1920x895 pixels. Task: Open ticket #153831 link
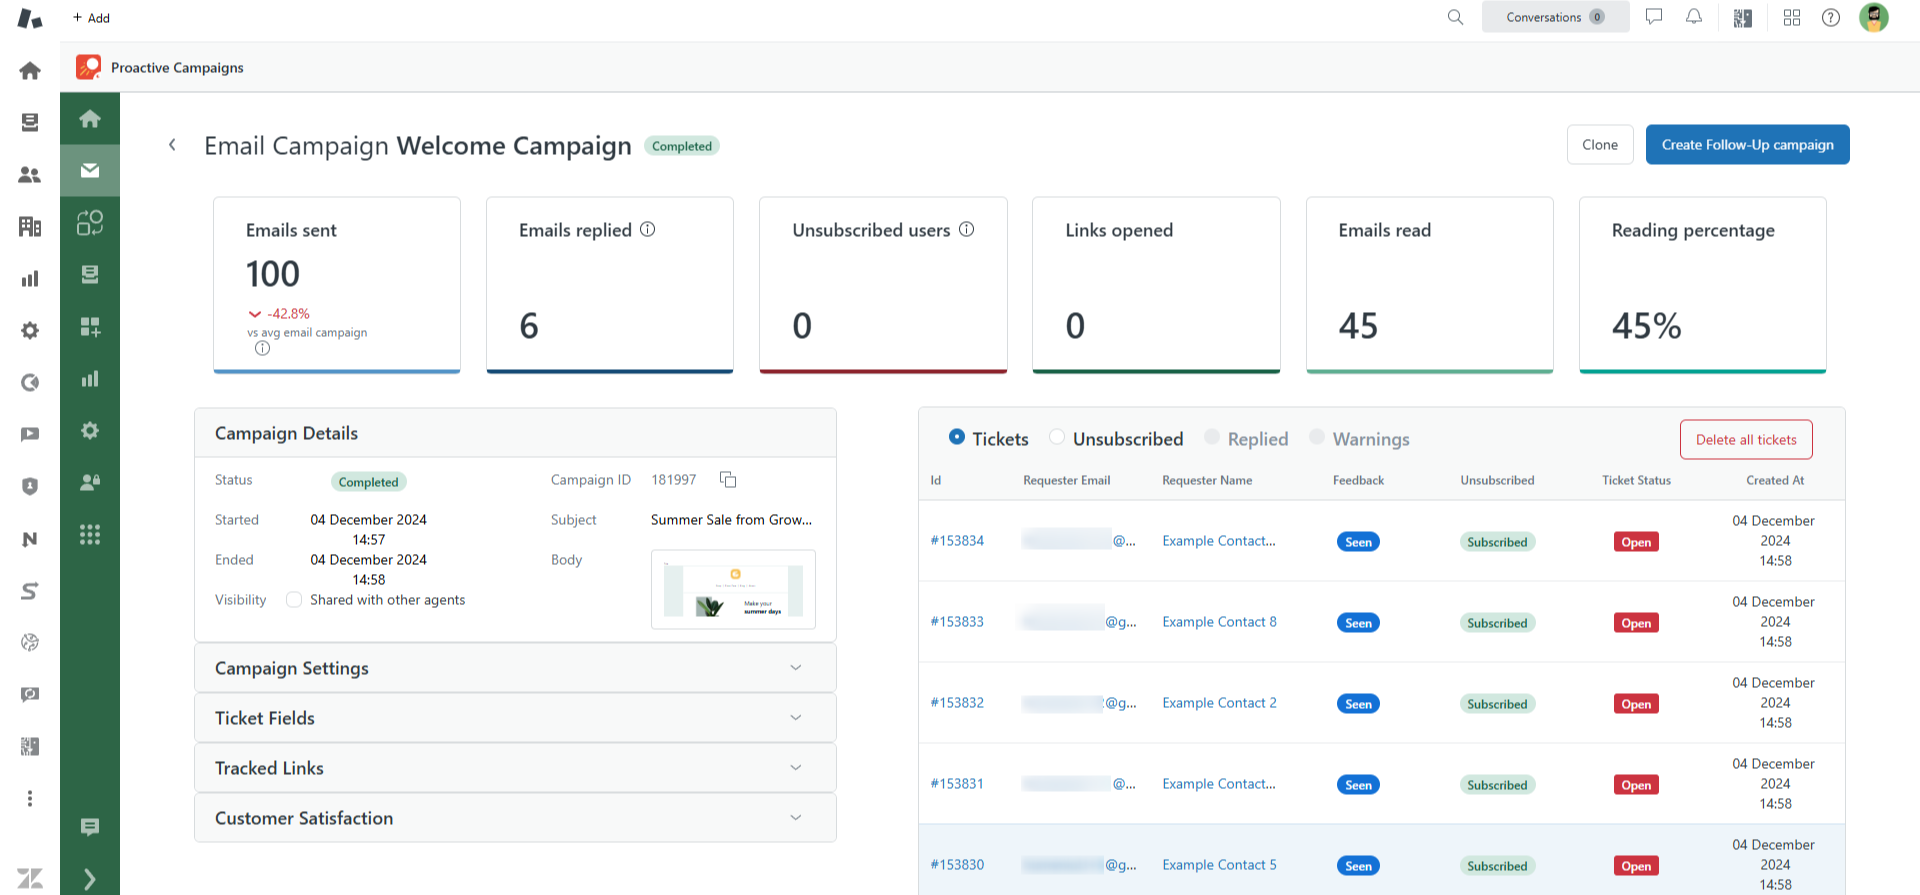(957, 784)
